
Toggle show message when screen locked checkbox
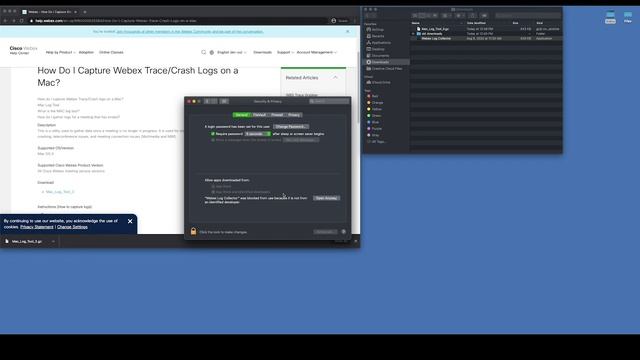213,140
